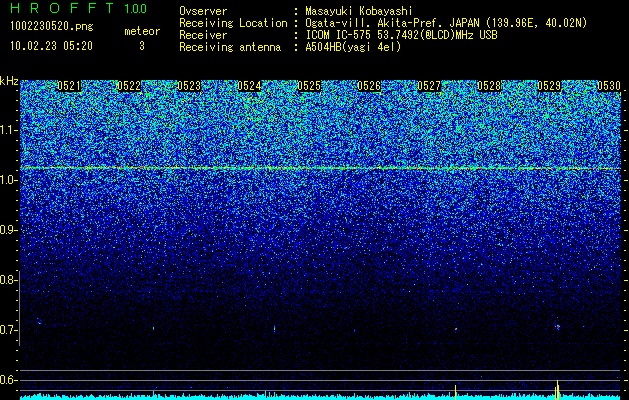Screen dimensions: 629x400
Task: Click the kHz axis unit label
Action: (9, 81)
